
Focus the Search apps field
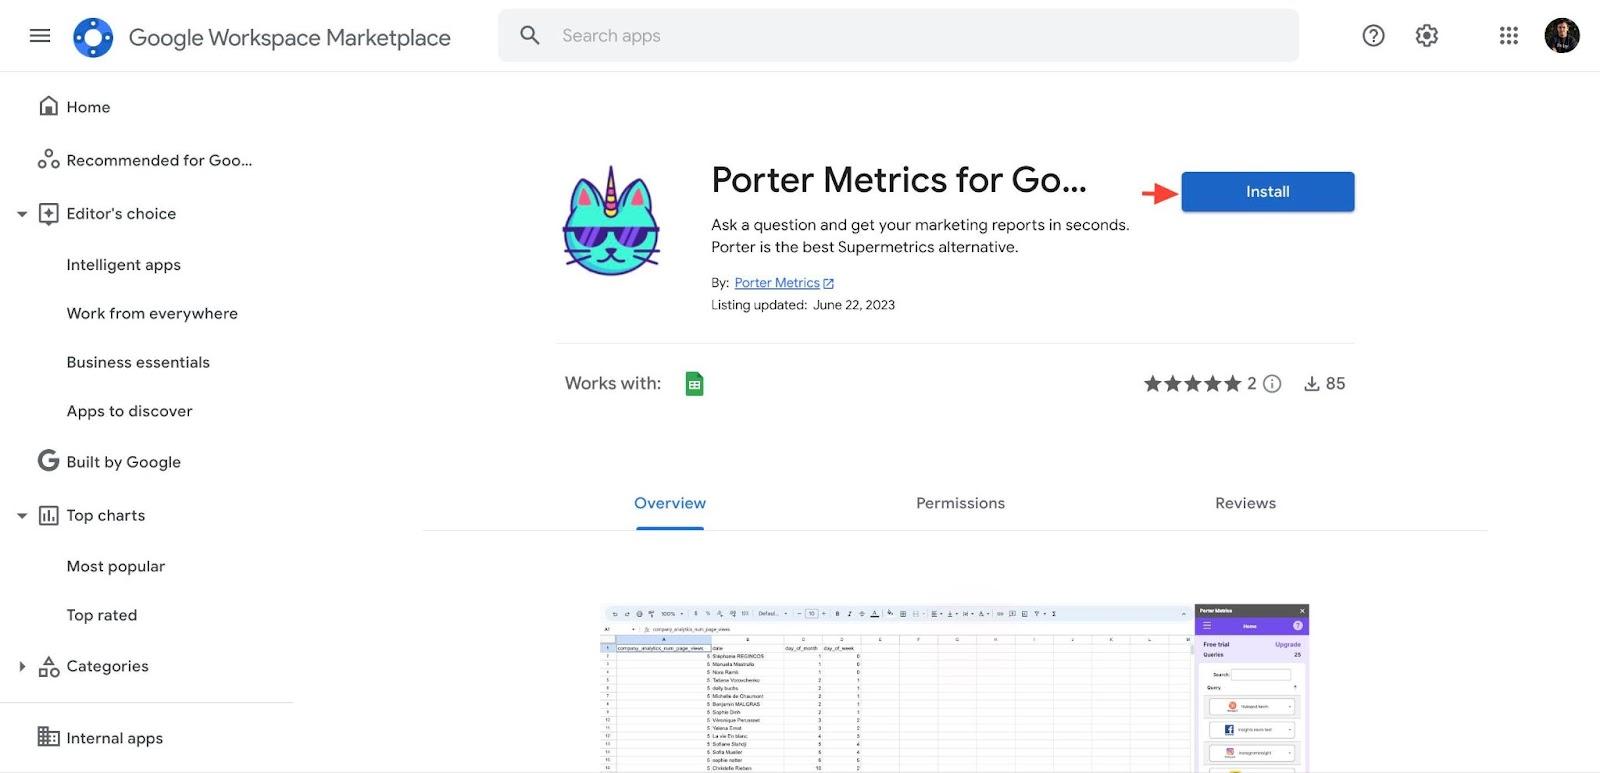click(x=898, y=36)
